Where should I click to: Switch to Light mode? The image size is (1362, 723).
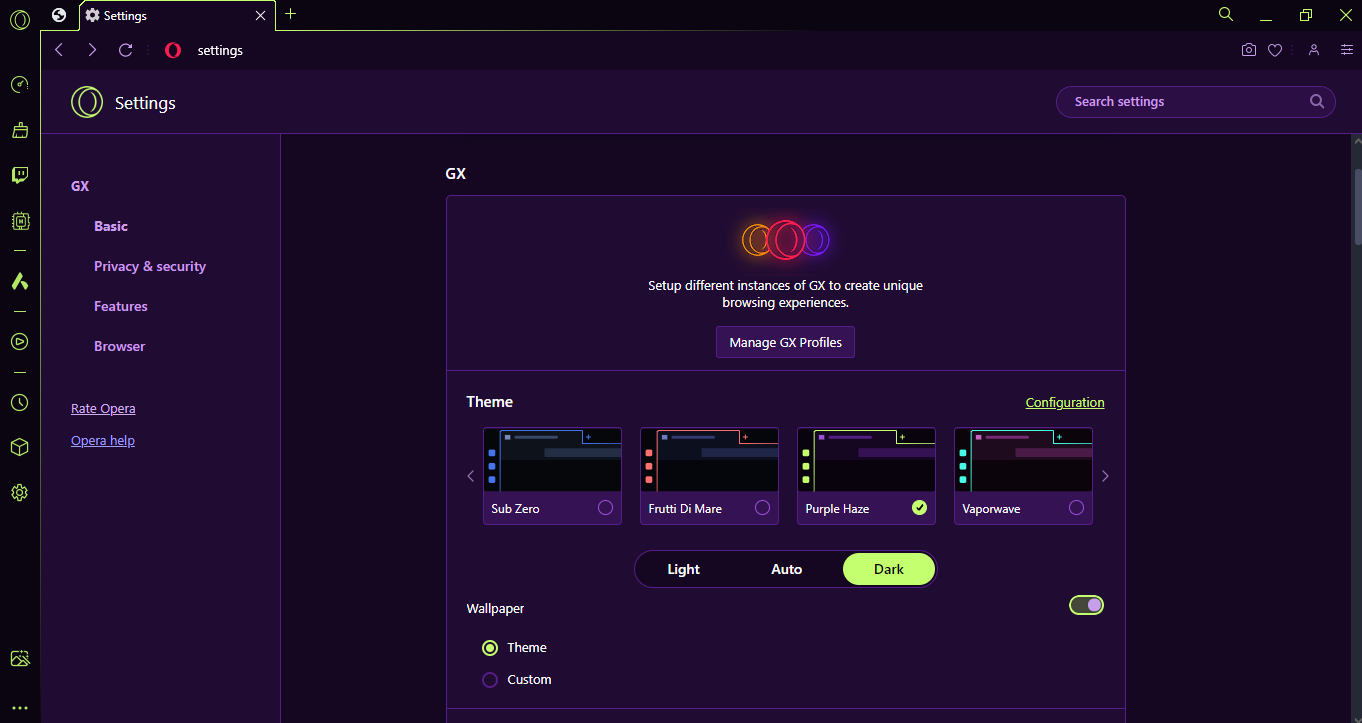tap(684, 569)
